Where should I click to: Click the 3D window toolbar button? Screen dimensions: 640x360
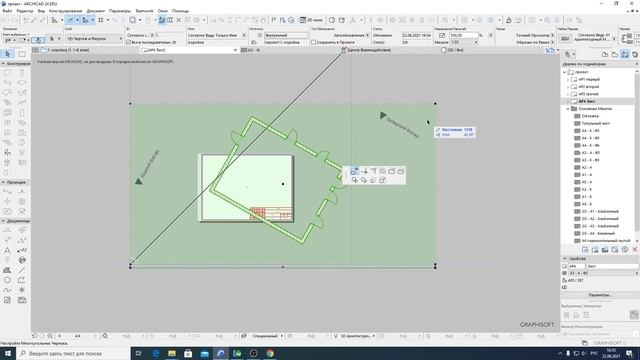[312, 20]
